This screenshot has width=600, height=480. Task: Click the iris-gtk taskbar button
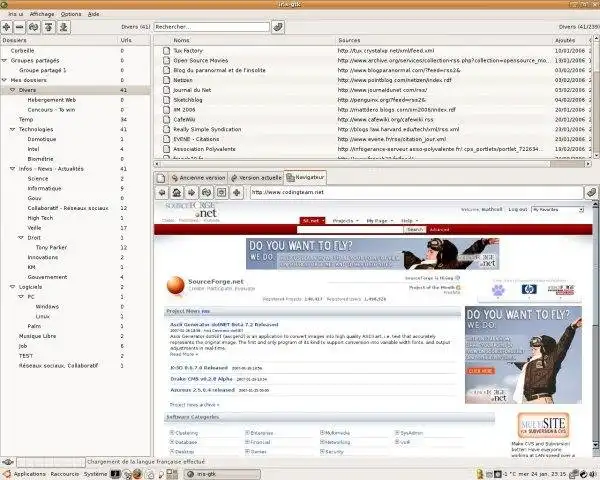pos(222,474)
